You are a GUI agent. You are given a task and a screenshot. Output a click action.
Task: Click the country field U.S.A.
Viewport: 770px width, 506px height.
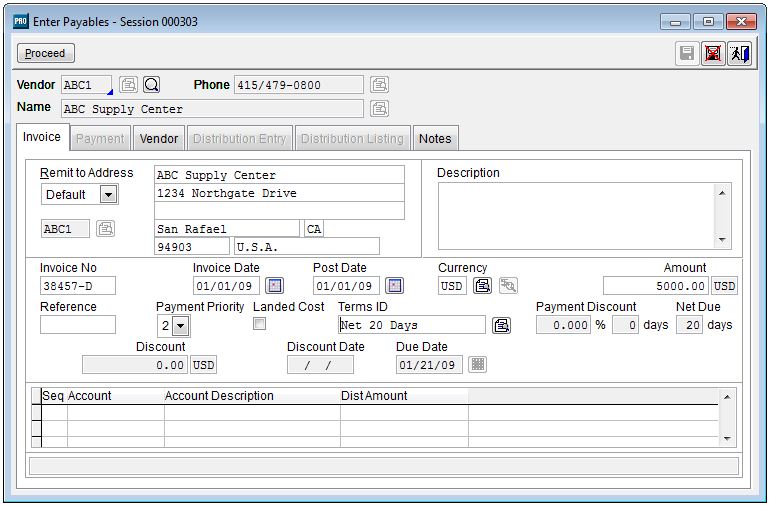(x=307, y=247)
